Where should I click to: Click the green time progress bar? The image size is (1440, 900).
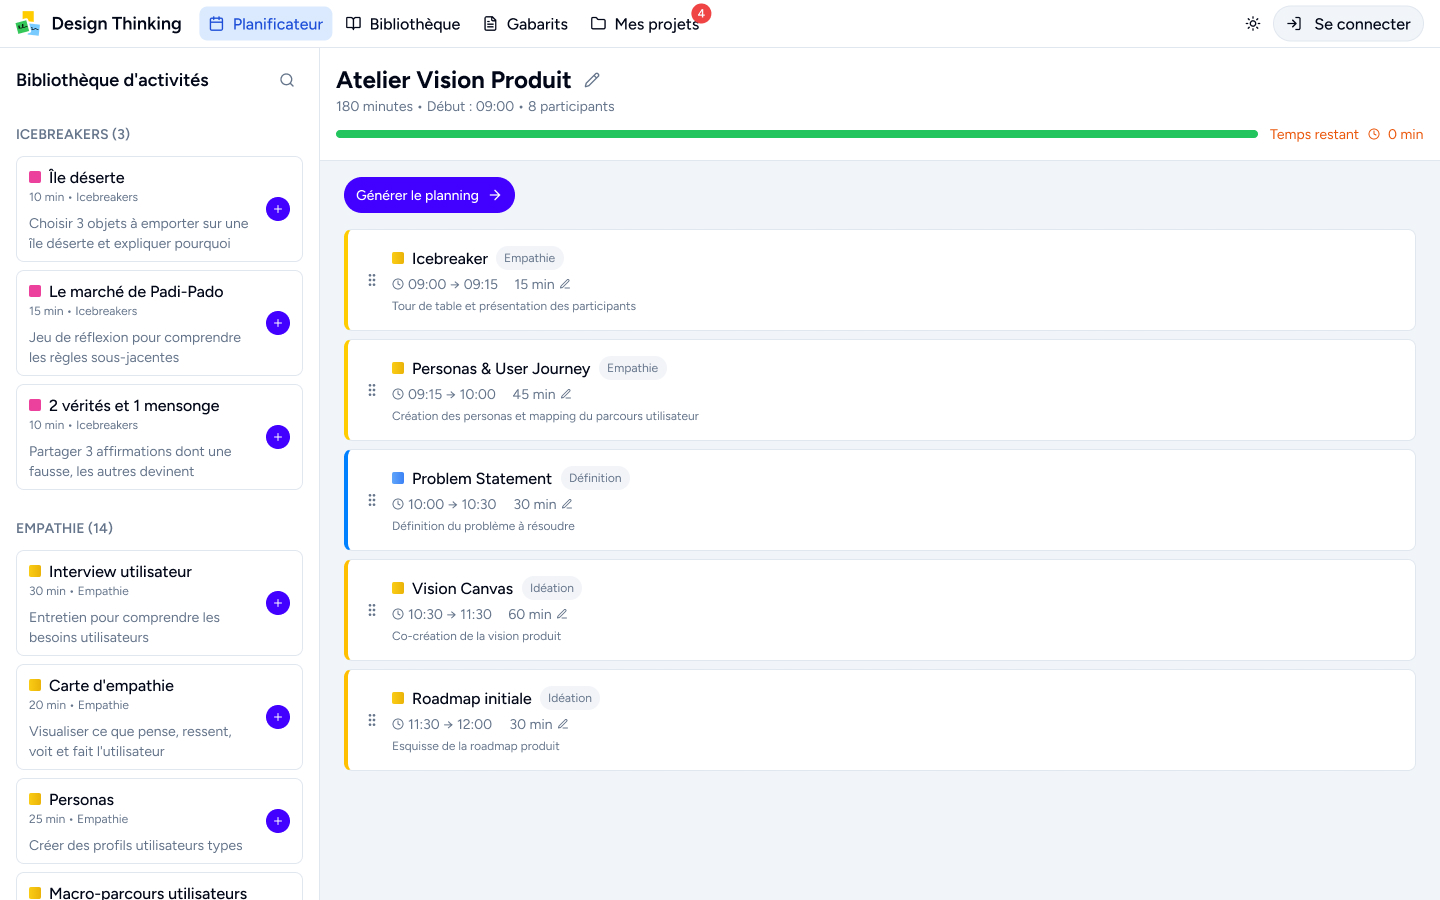click(x=796, y=134)
